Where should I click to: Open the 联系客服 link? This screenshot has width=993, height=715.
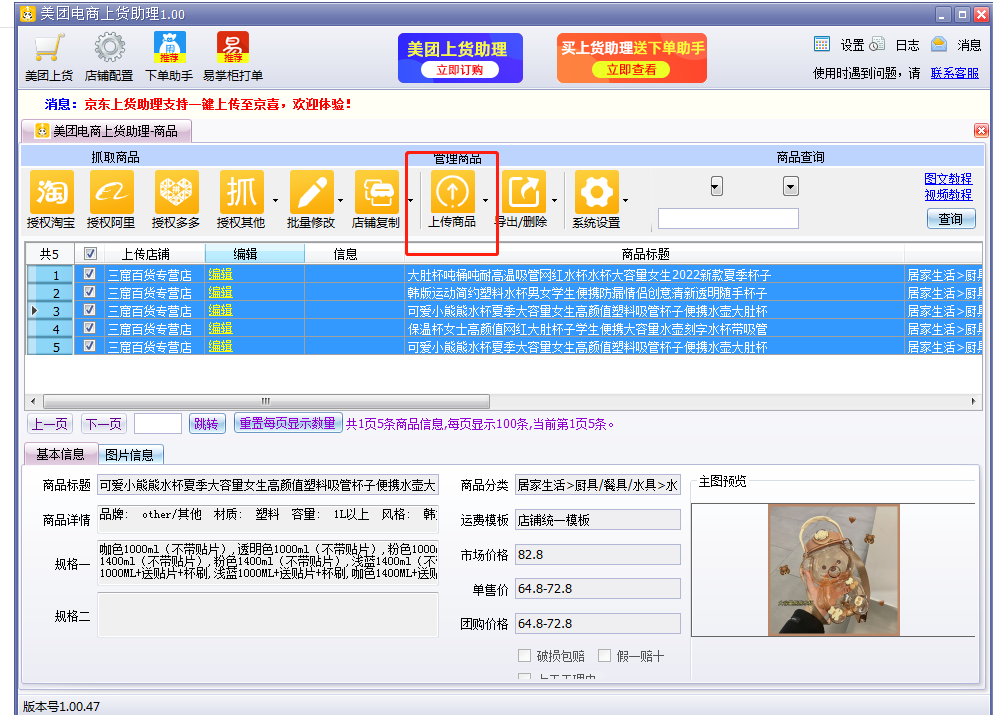pyautogui.click(x=954, y=73)
